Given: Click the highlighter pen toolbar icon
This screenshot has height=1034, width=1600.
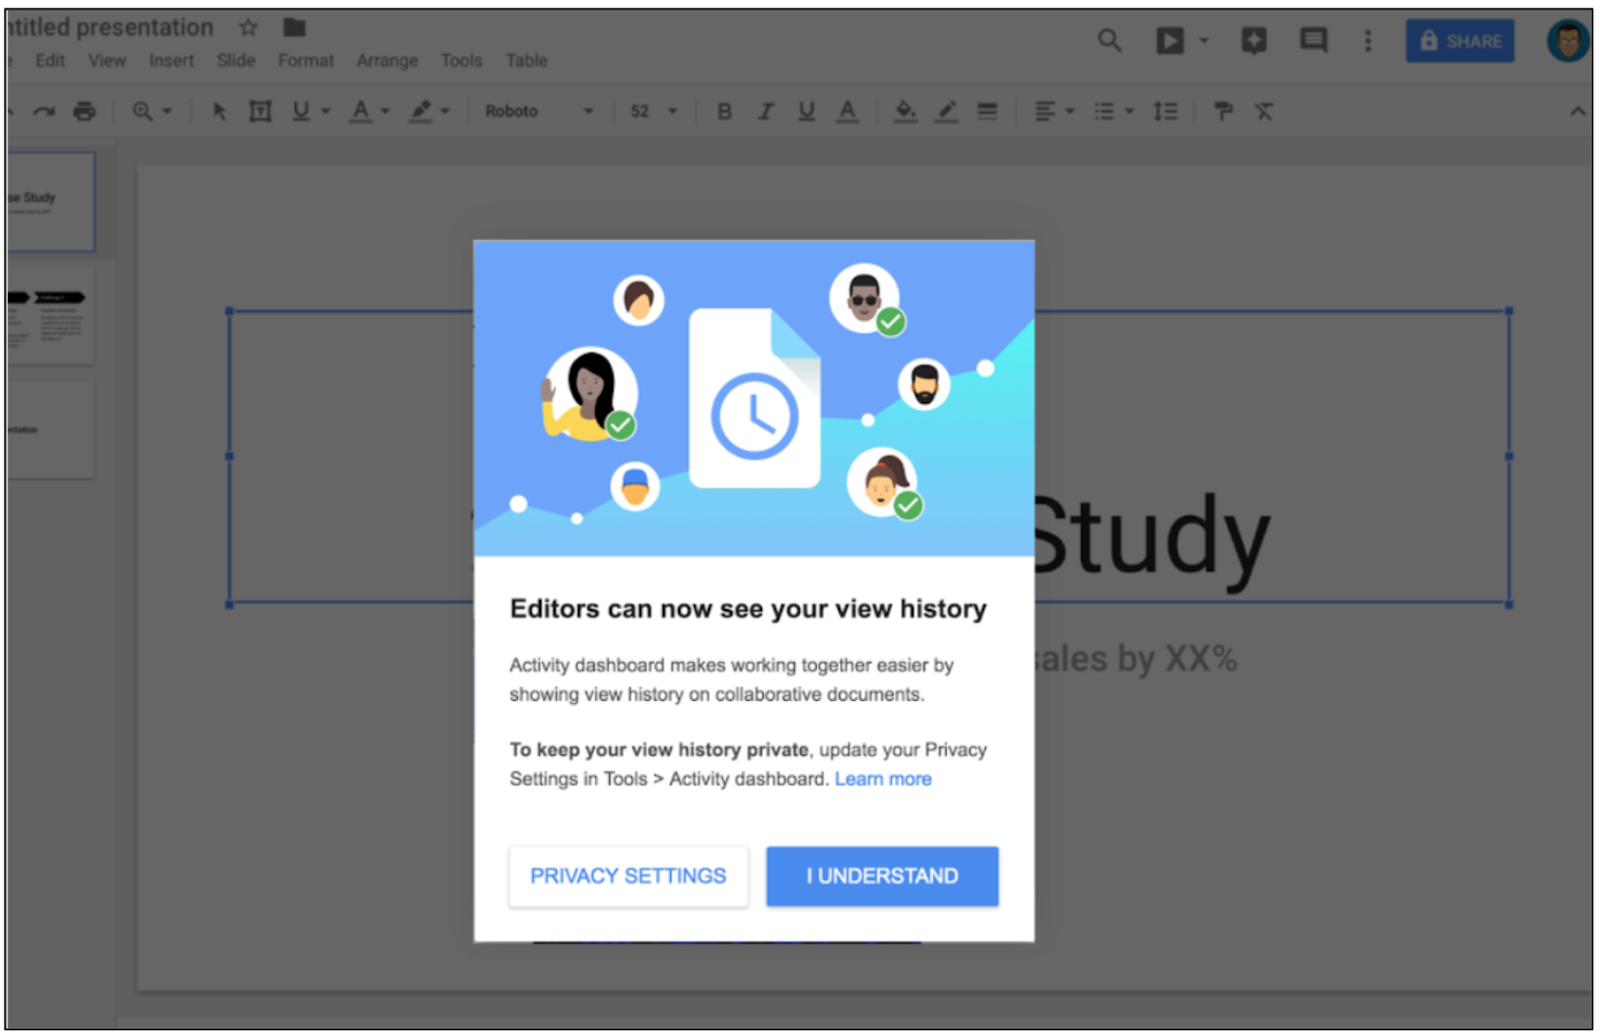Looking at the screenshot, I should coord(421,111).
